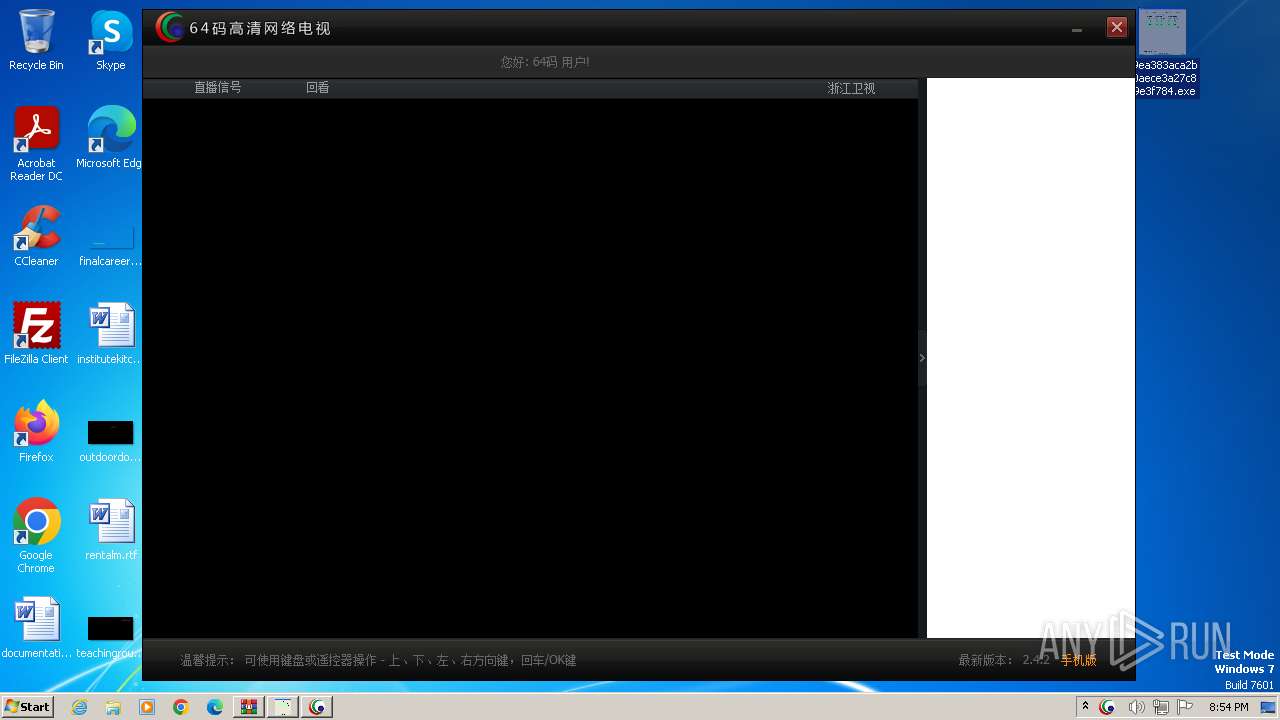Open Microsoft Edge desktop shortcut
Viewport: 1280px width, 720px height.
pos(110,137)
